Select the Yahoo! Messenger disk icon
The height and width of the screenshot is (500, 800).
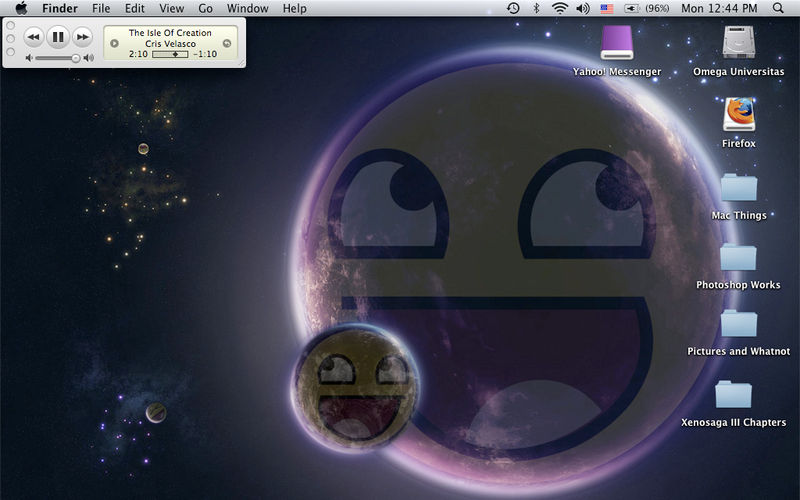click(x=617, y=43)
